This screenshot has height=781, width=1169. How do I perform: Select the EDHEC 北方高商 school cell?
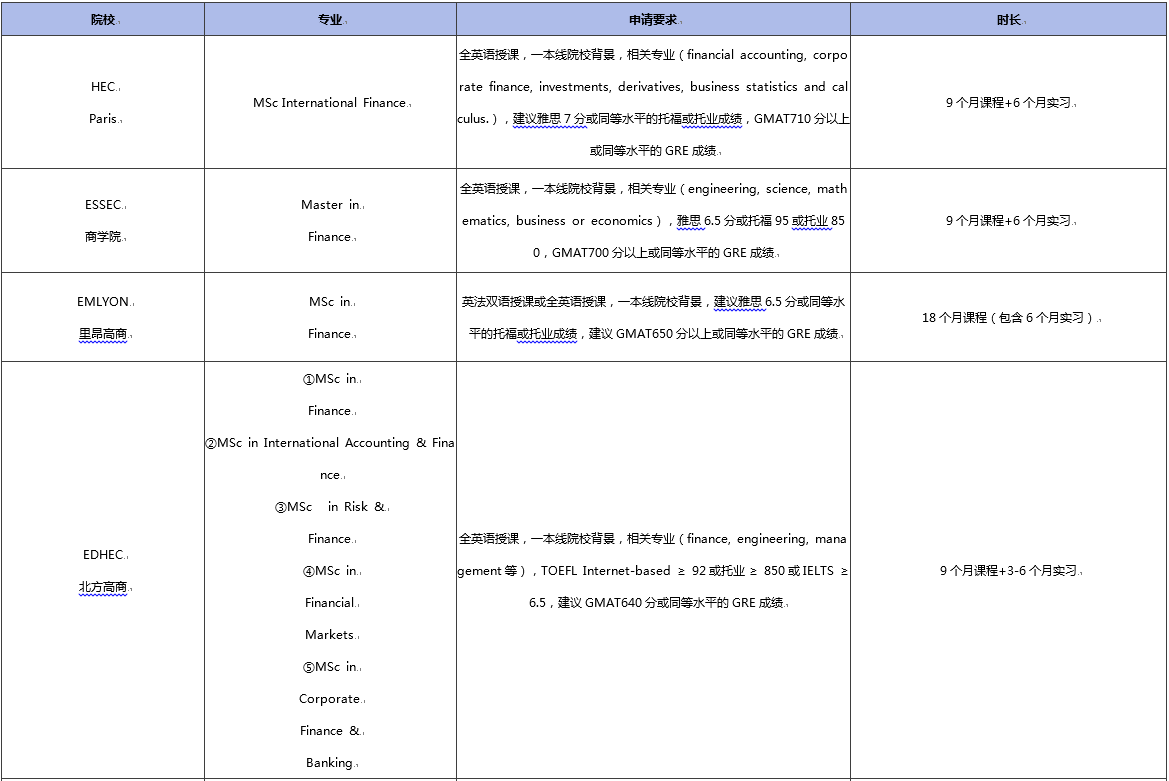[x=103, y=570]
